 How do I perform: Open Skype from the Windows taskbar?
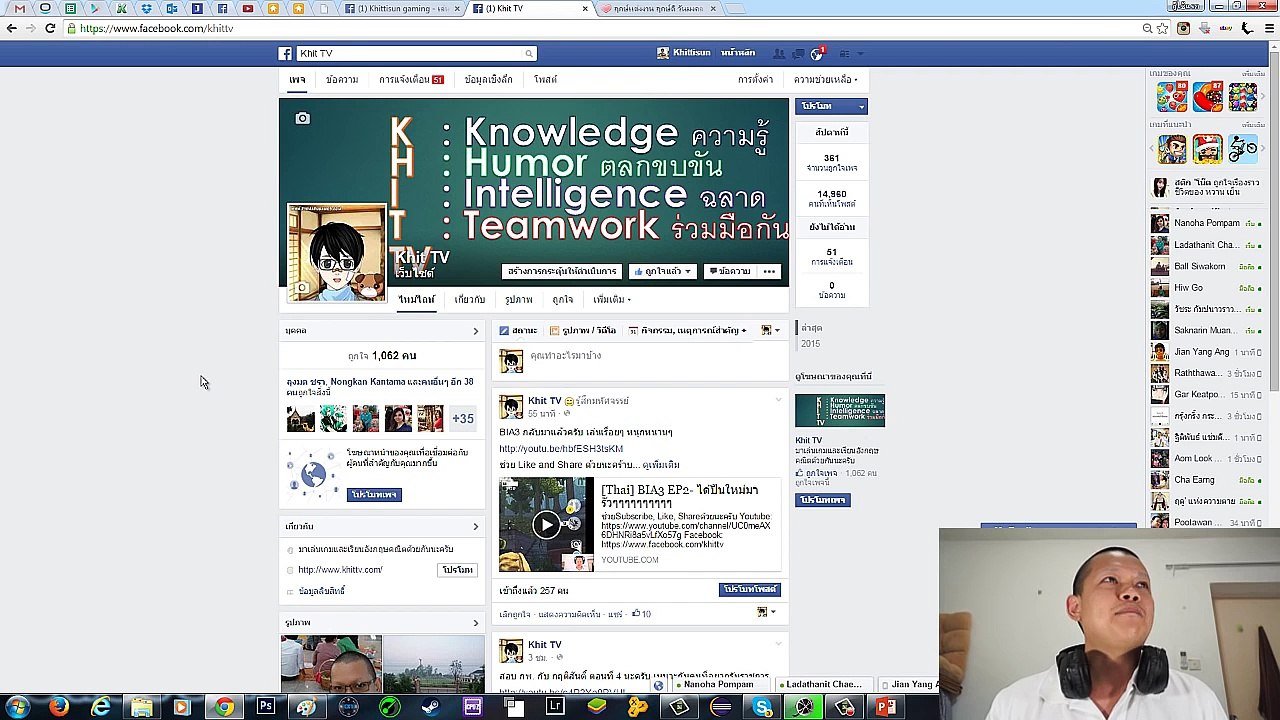762,708
